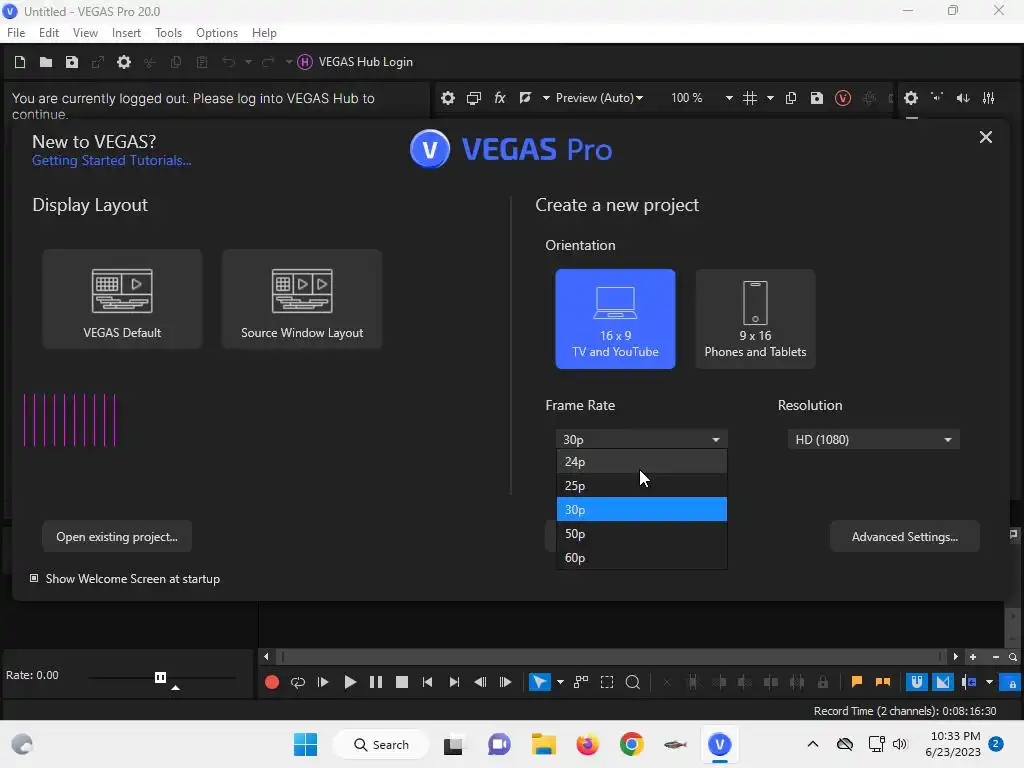Image resolution: width=1024 pixels, height=768 pixels.
Task: Select 25p from the frame rate list
Action: tap(641, 486)
